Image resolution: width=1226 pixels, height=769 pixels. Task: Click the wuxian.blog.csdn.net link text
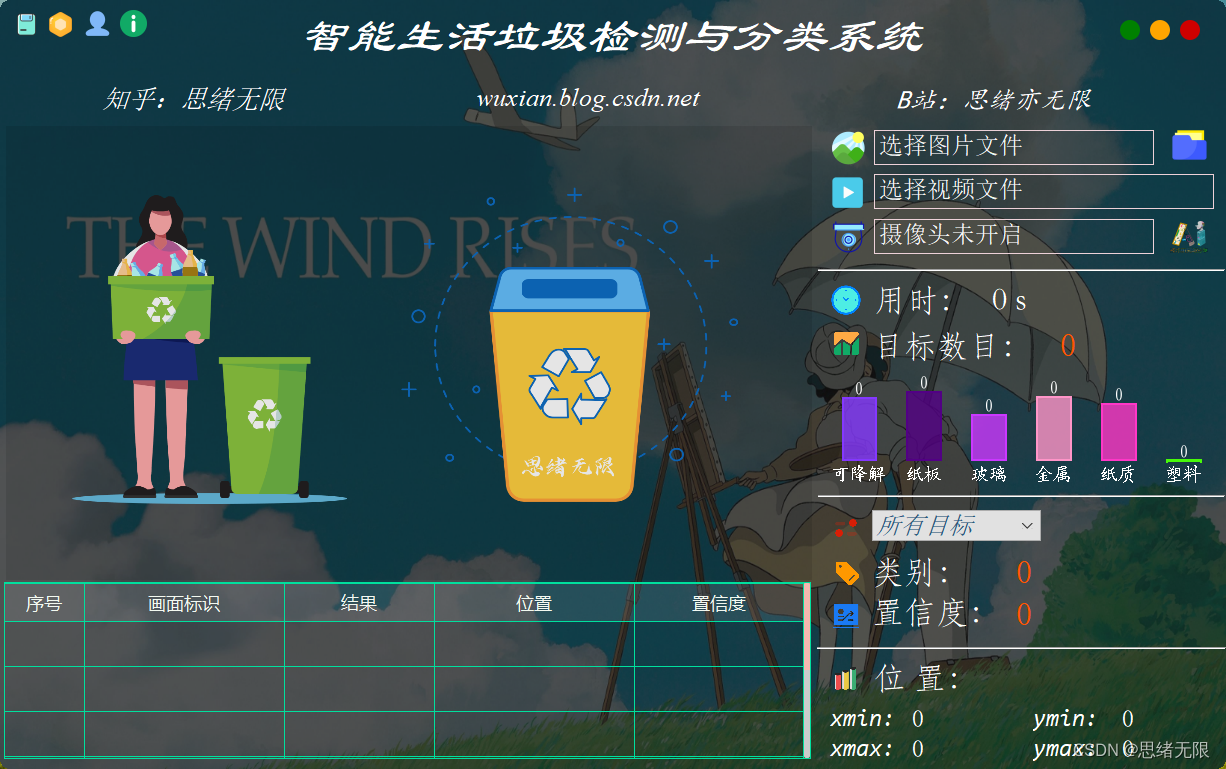588,99
